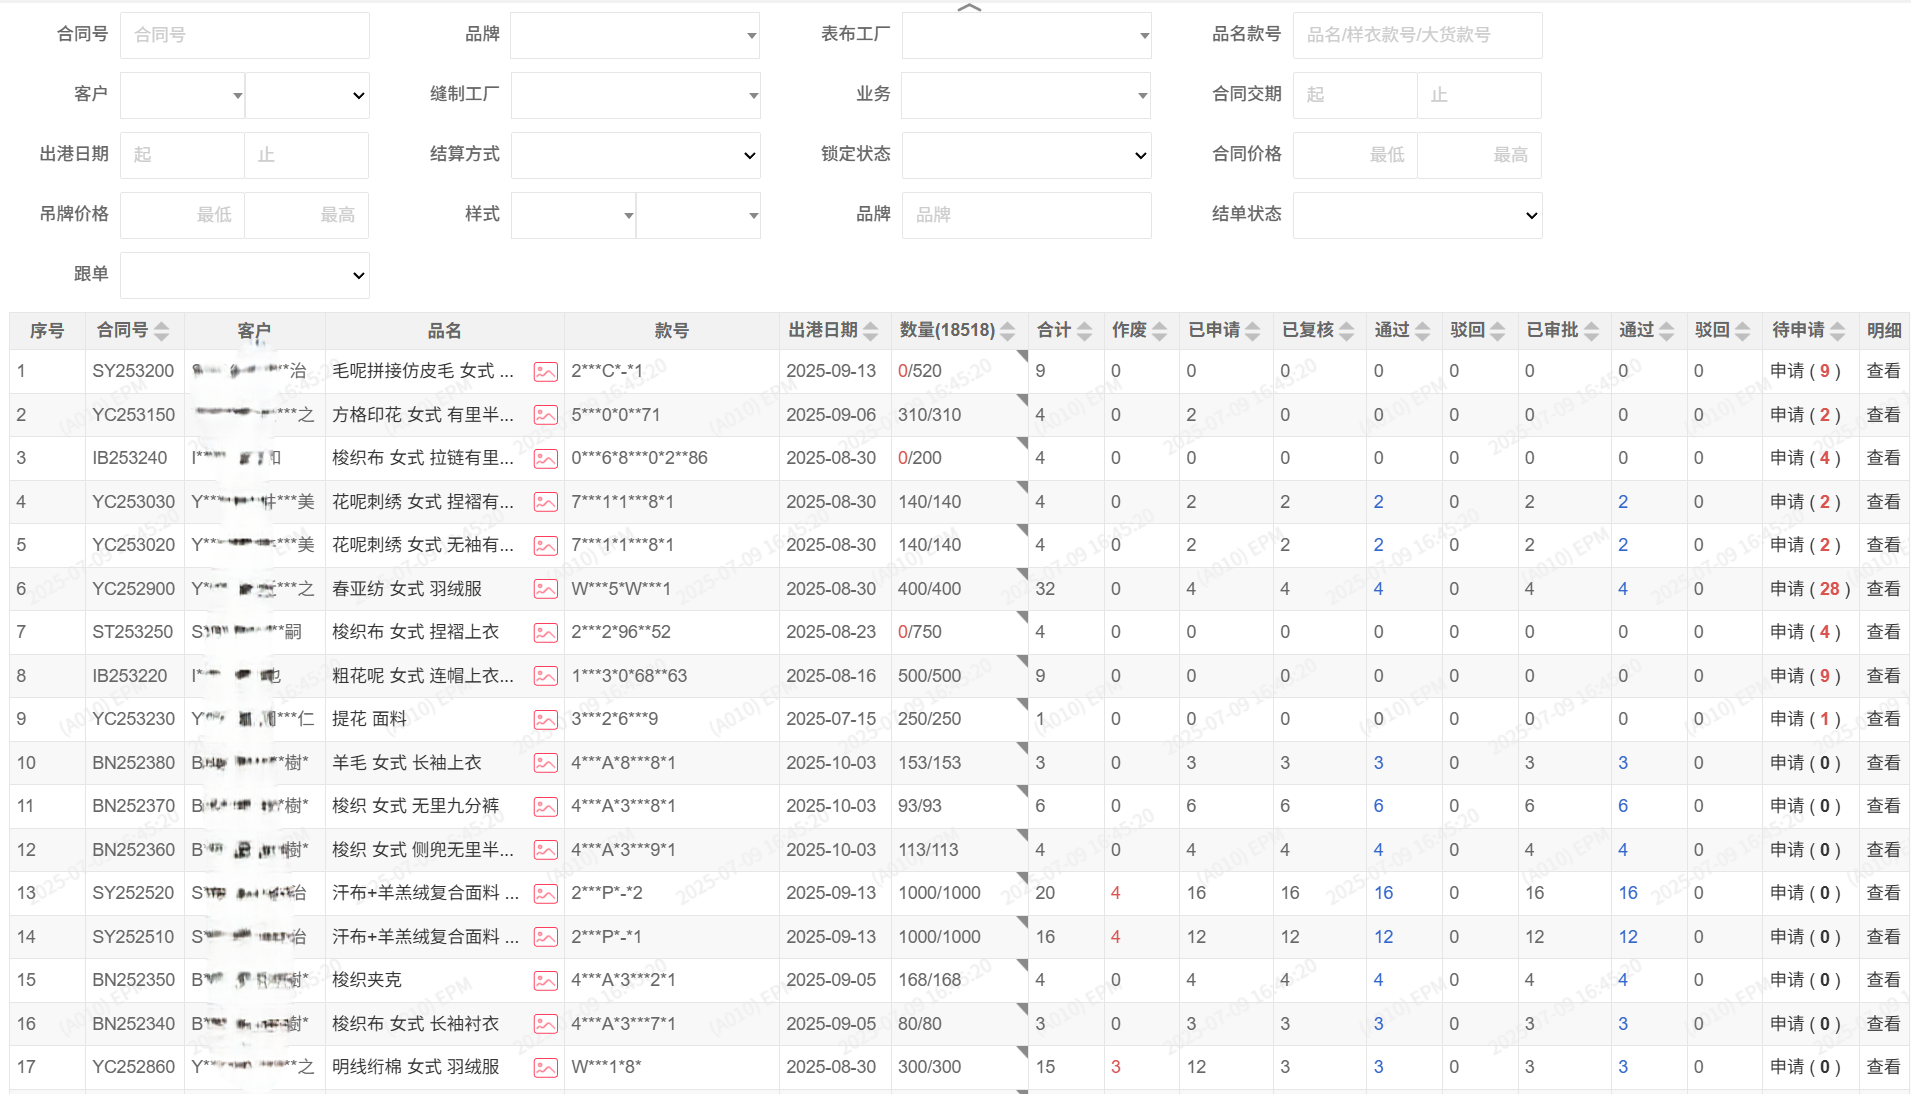The image size is (1911, 1094).
Task: Open image icon for row YC253150
Action: [x=545, y=415]
